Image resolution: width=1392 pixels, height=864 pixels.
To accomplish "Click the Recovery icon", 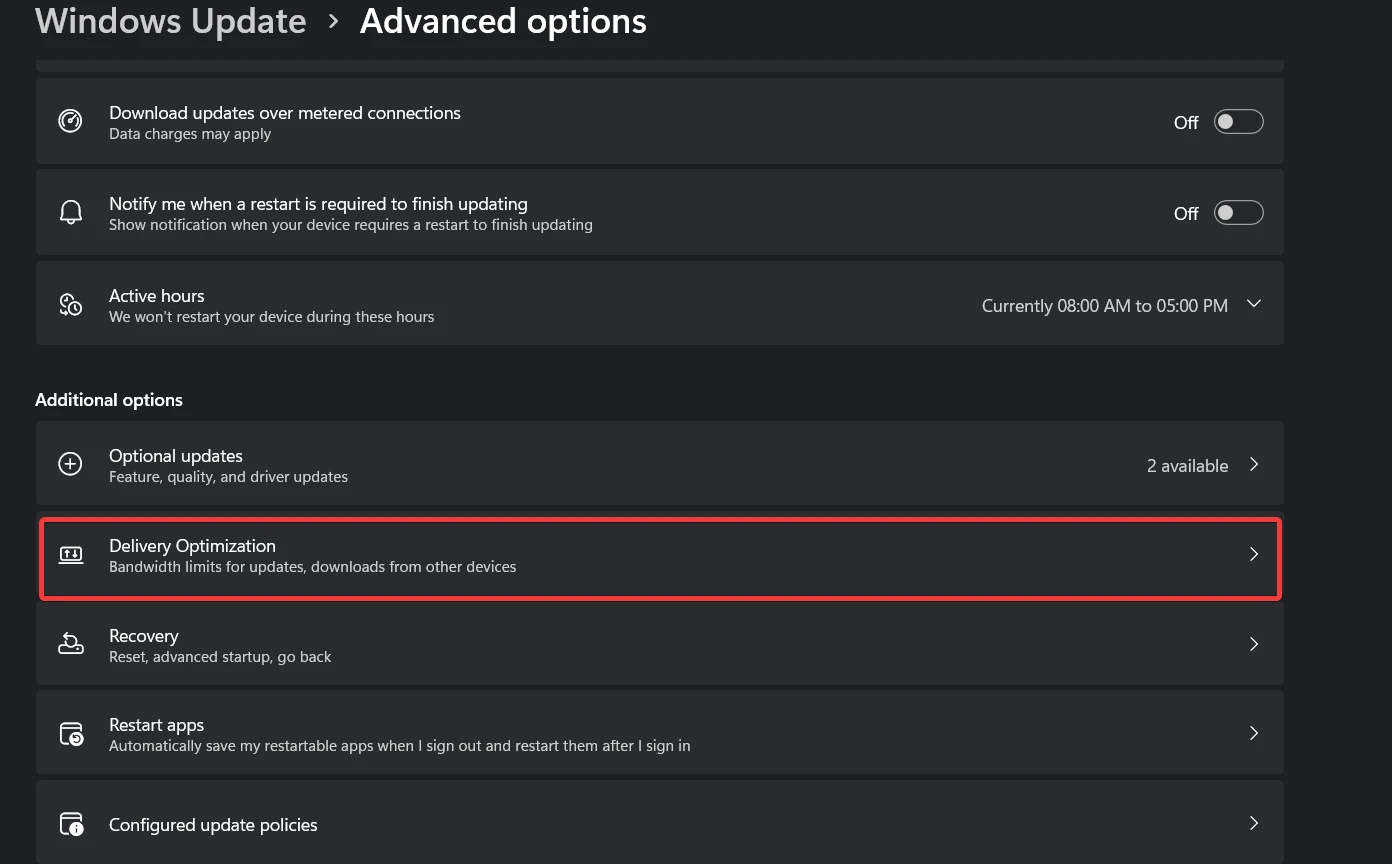I will pos(70,644).
